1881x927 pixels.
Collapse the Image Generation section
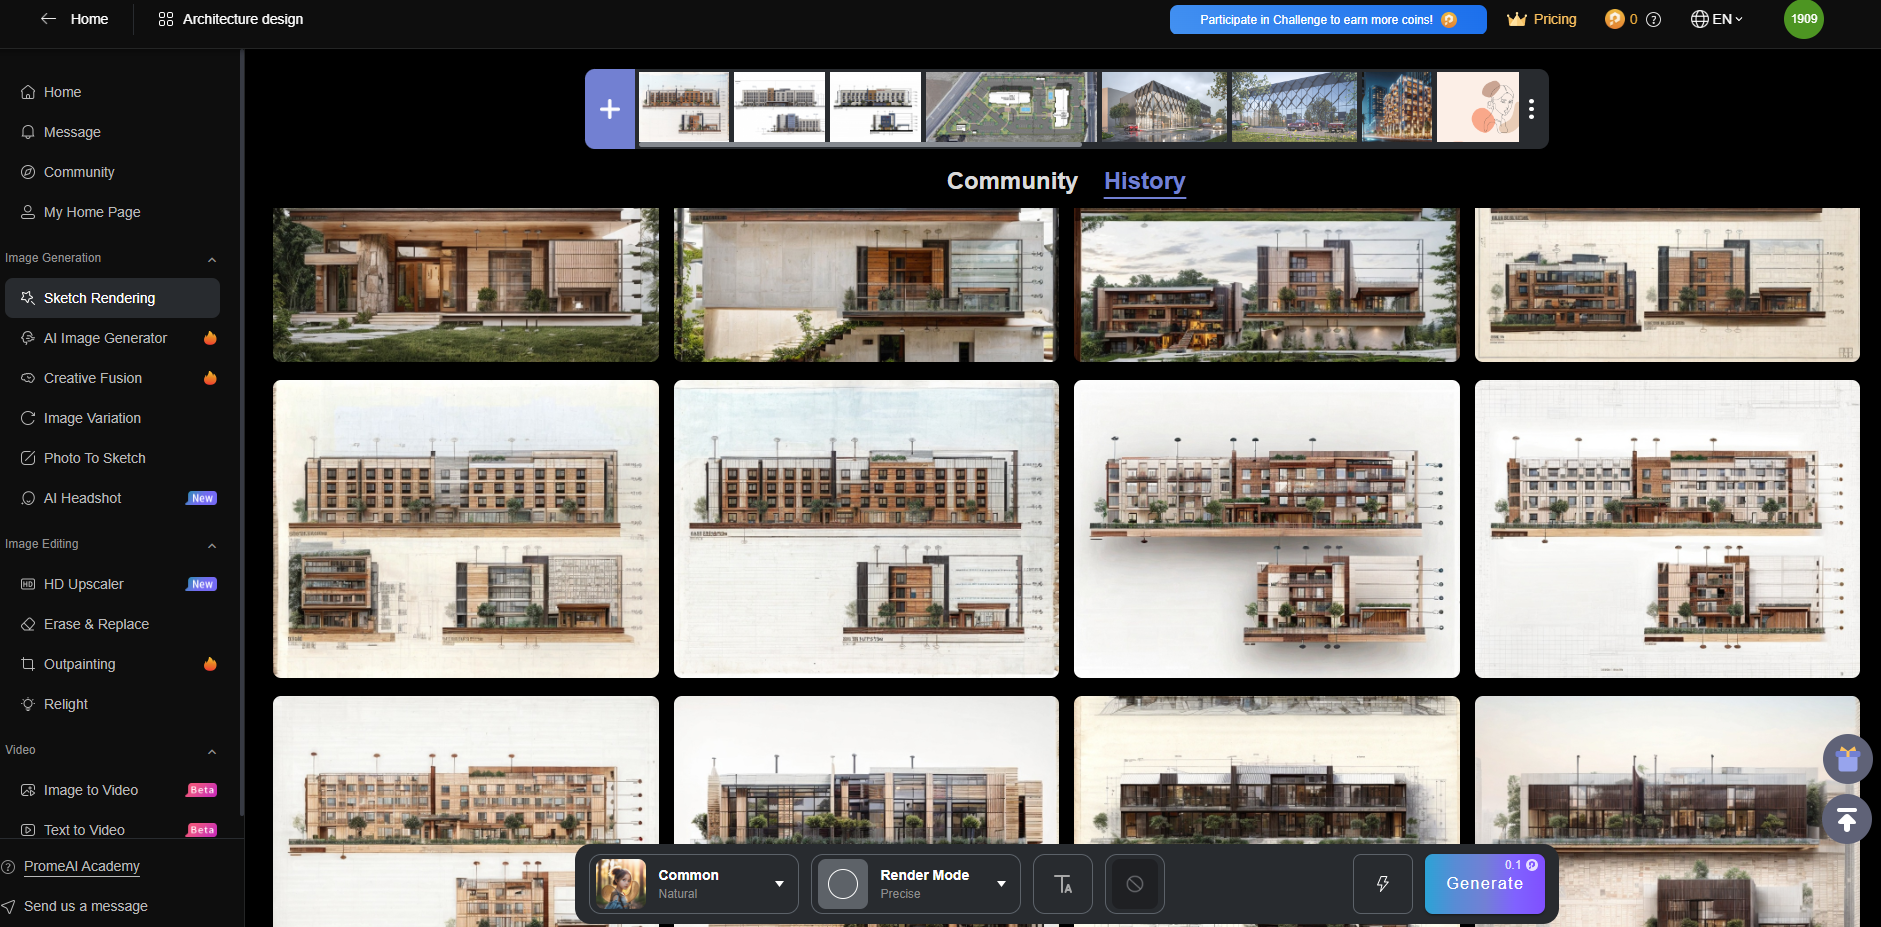pos(211,258)
